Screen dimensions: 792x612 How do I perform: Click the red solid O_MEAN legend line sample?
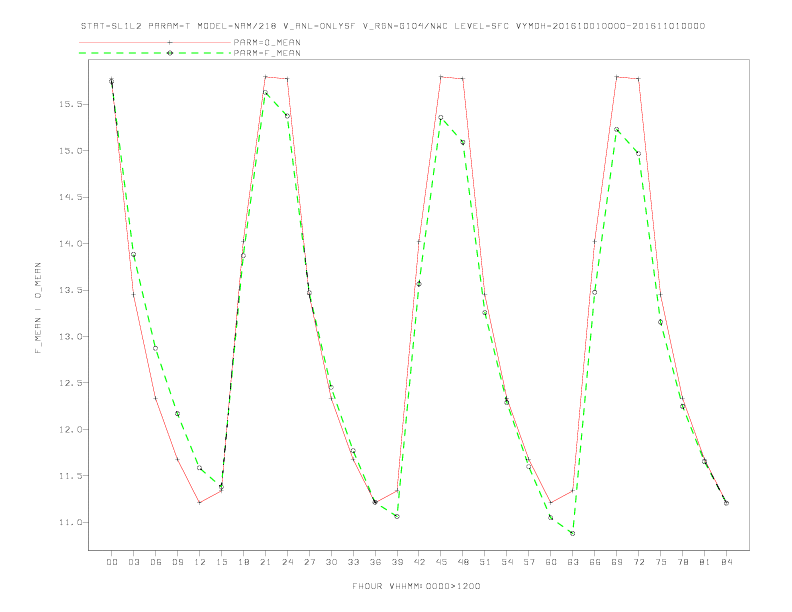155,42
